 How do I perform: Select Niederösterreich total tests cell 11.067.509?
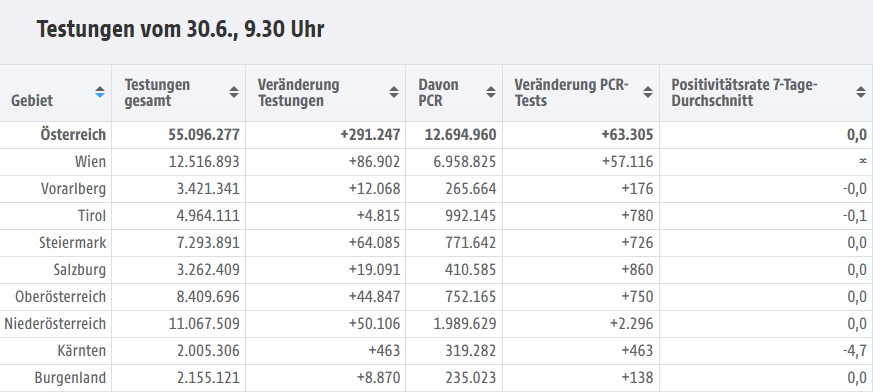point(204,324)
